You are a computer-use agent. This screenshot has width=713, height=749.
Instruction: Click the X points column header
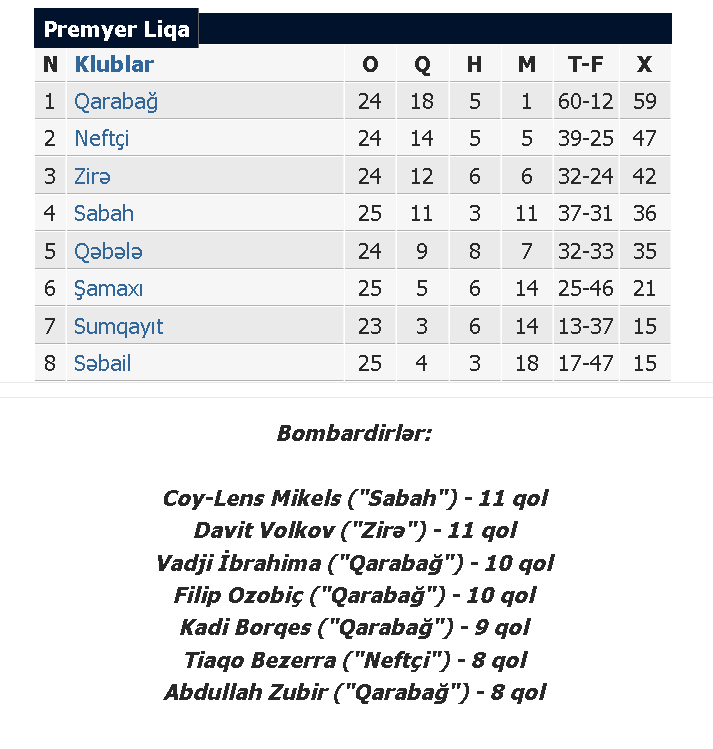point(645,64)
